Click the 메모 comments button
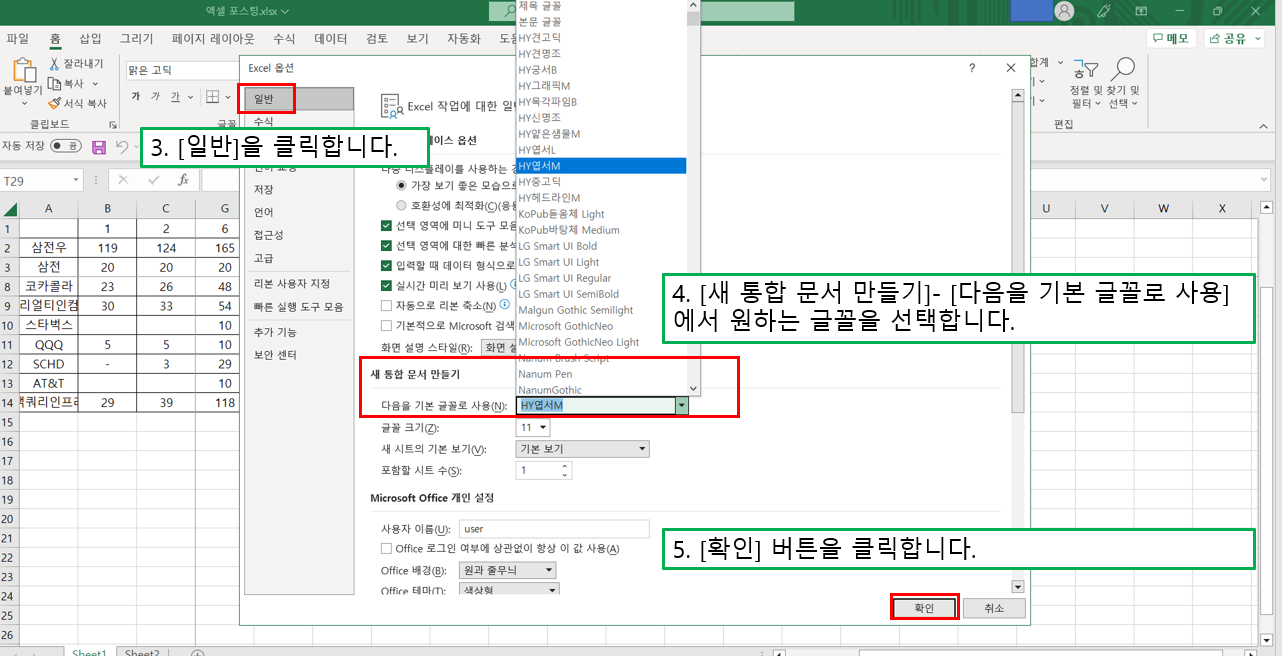Viewport: 1282px width, 656px height. [x=1172, y=38]
